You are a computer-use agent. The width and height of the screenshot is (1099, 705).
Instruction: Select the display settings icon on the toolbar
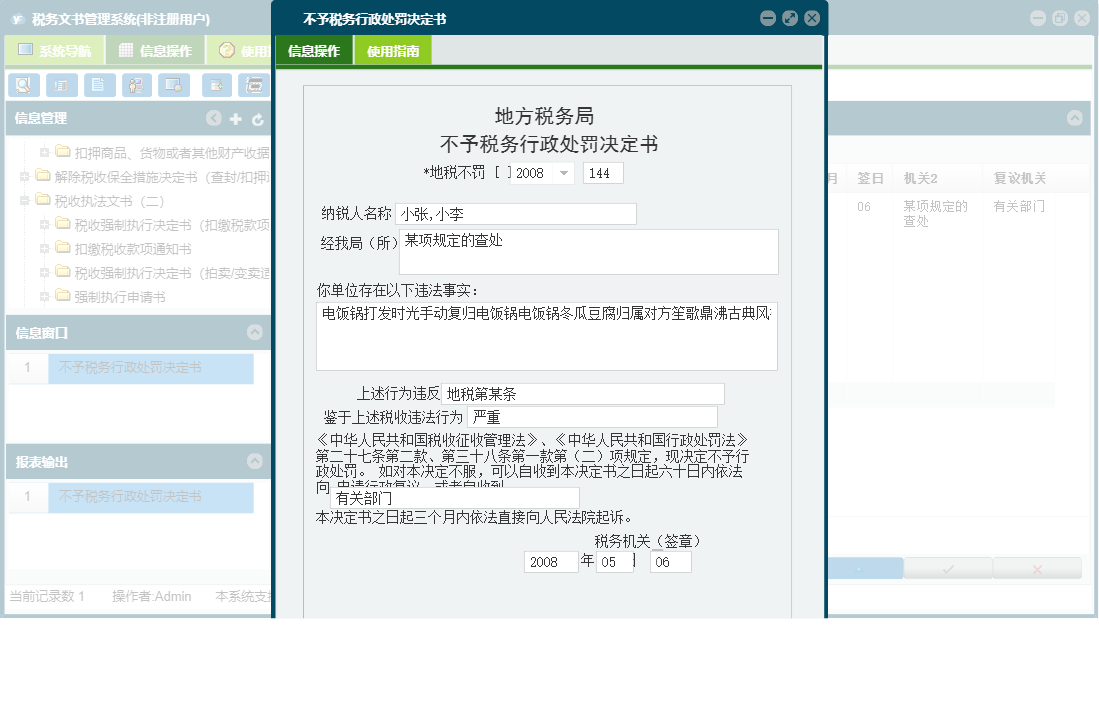click(x=173, y=85)
